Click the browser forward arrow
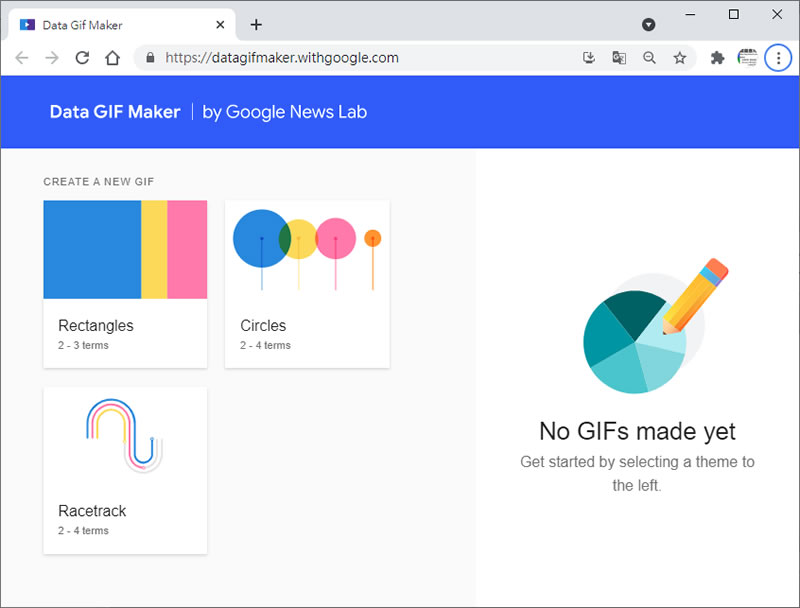 (x=52, y=58)
